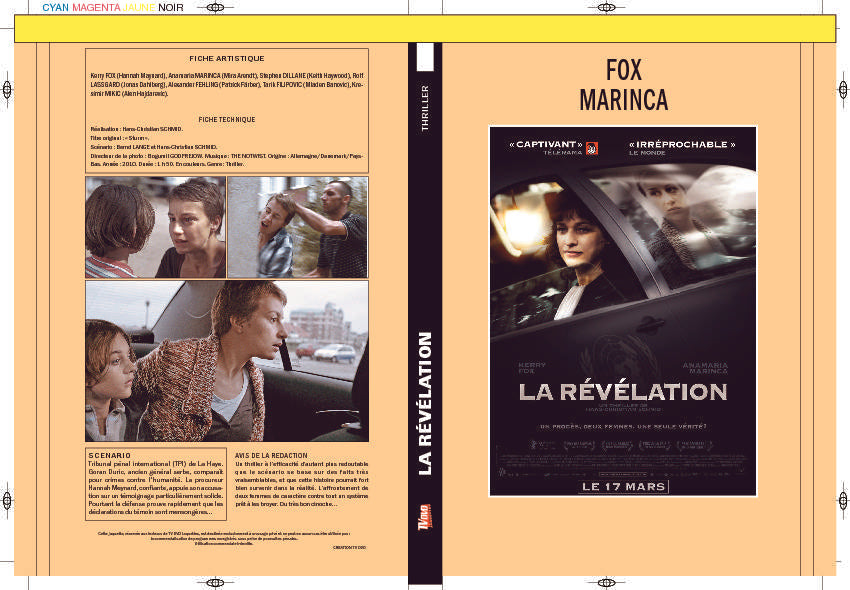The width and height of the screenshot is (850, 590).
Task: Click the AVIS DE LA REDACTION heading
Action: (271, 456)
